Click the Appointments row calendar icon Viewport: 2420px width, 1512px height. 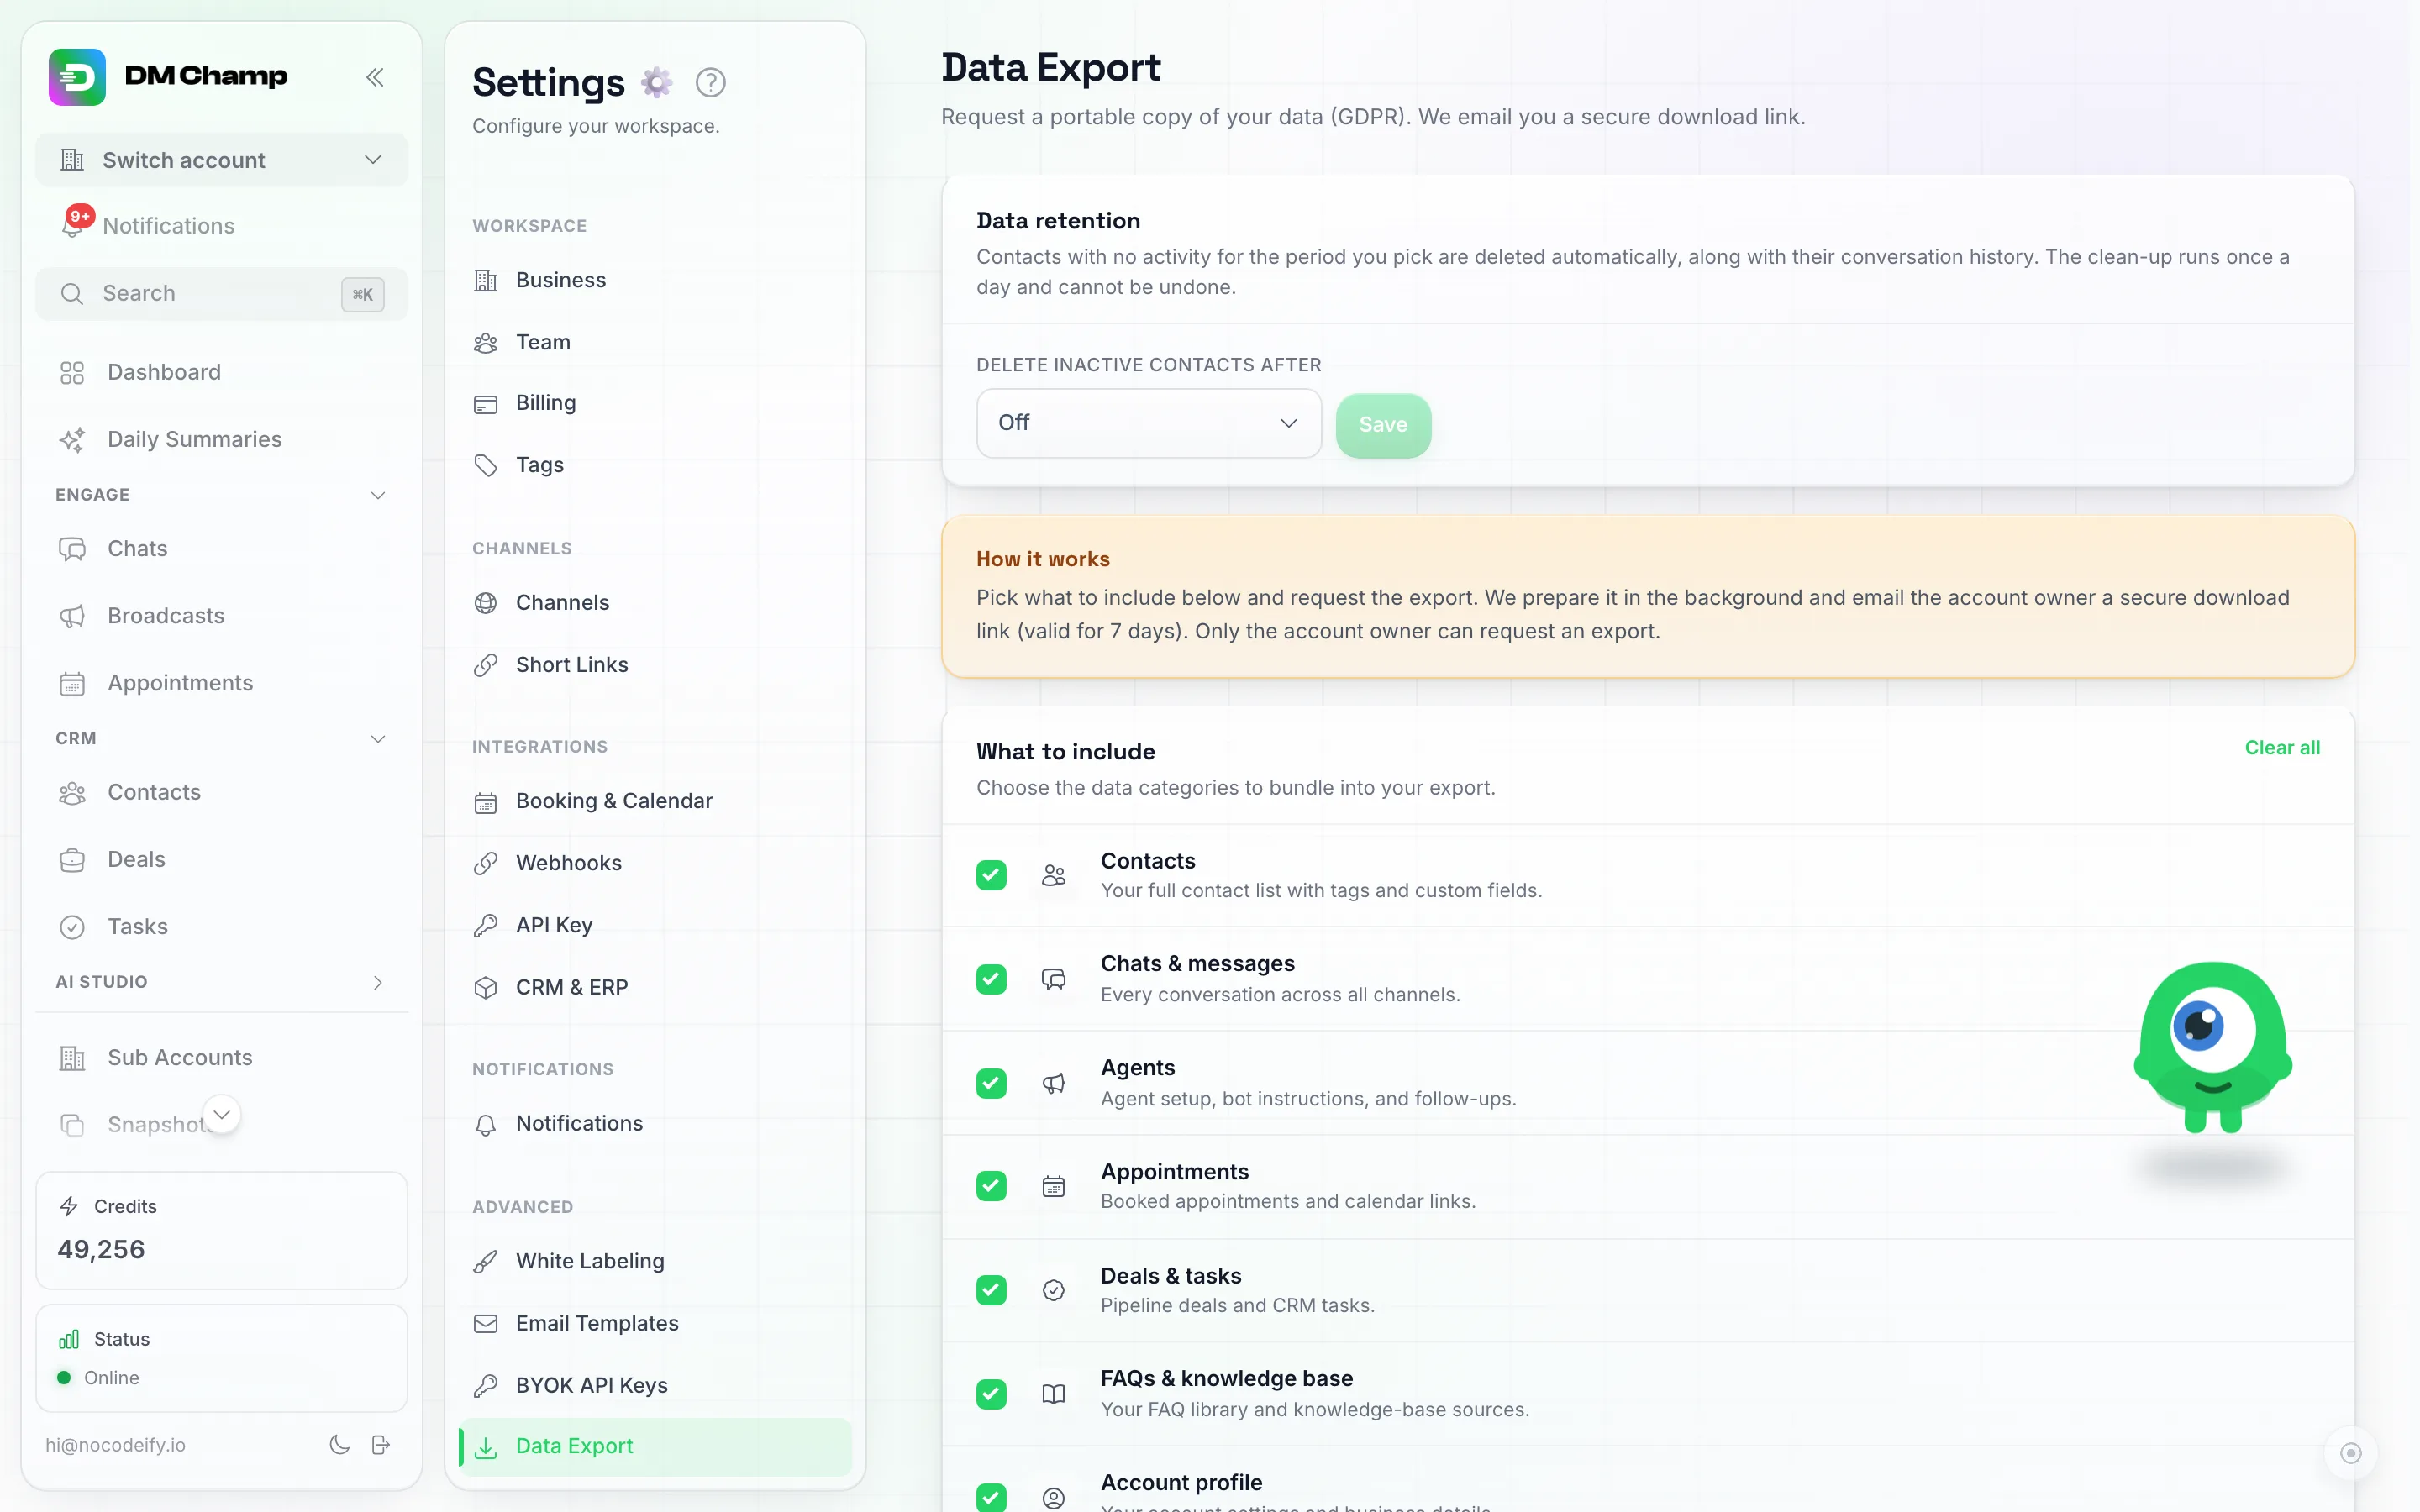1053,1186
